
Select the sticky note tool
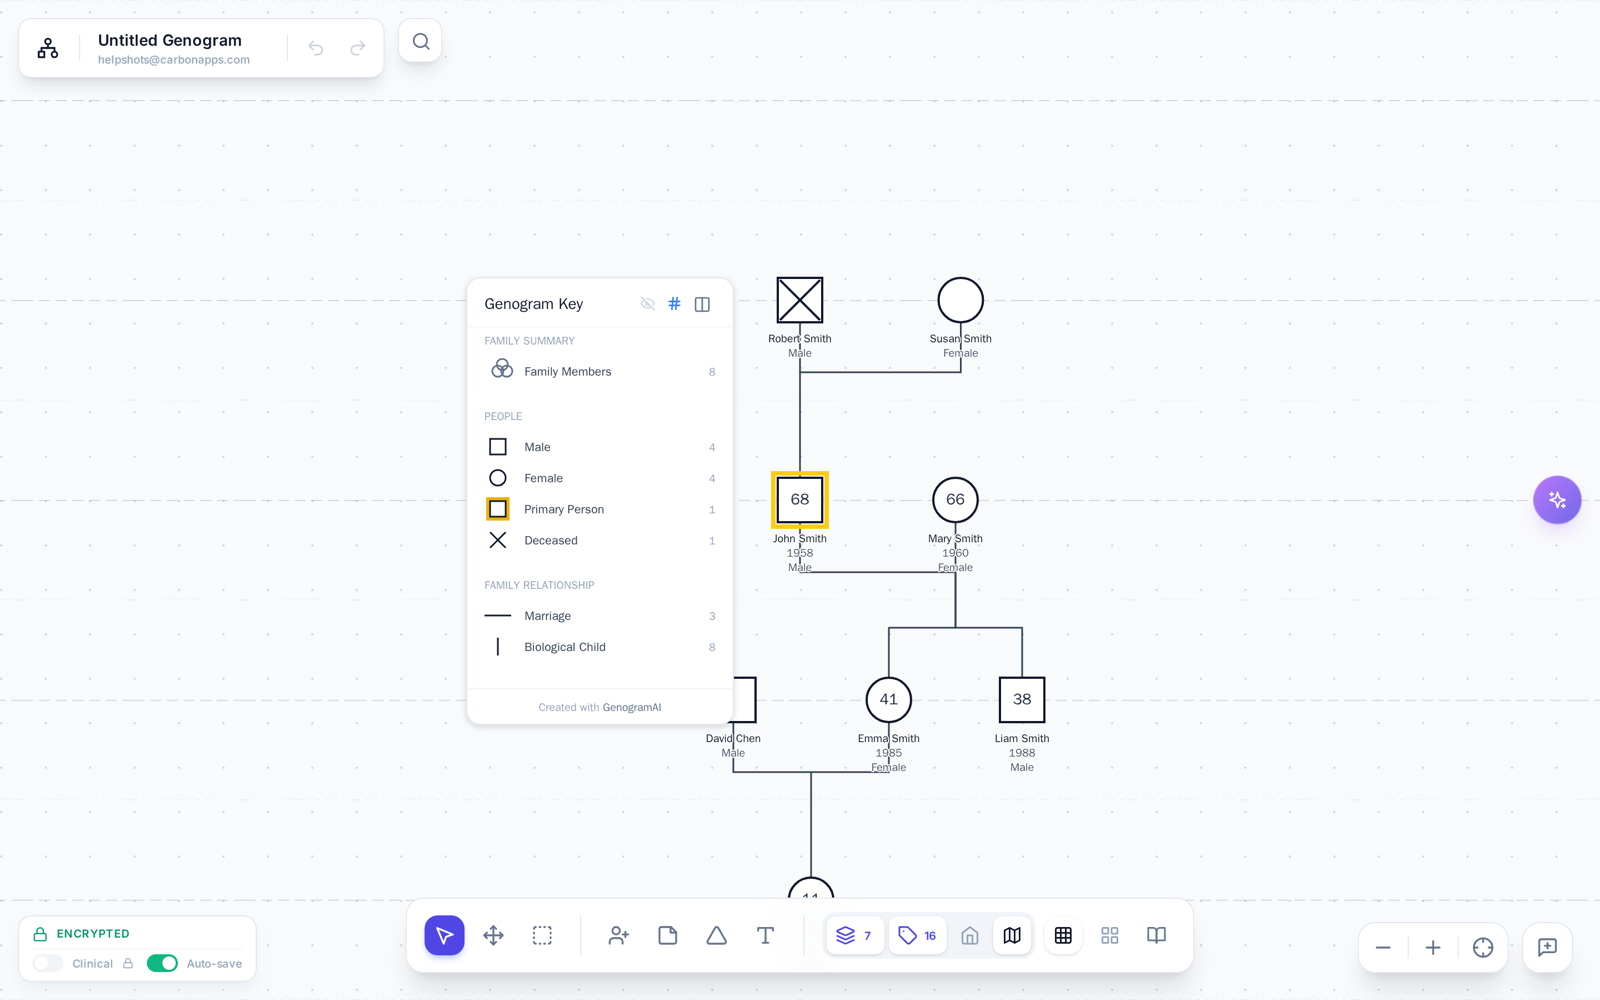(668, 935)
